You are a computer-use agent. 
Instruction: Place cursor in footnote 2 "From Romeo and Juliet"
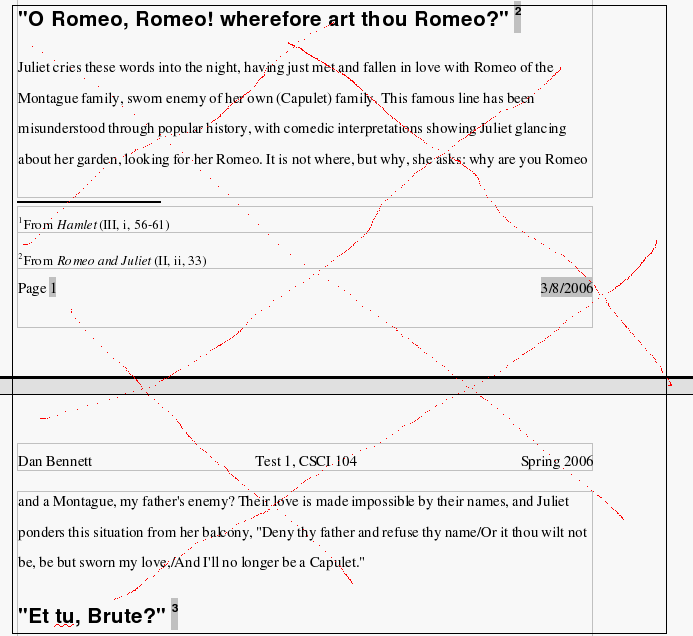[113, 261]
